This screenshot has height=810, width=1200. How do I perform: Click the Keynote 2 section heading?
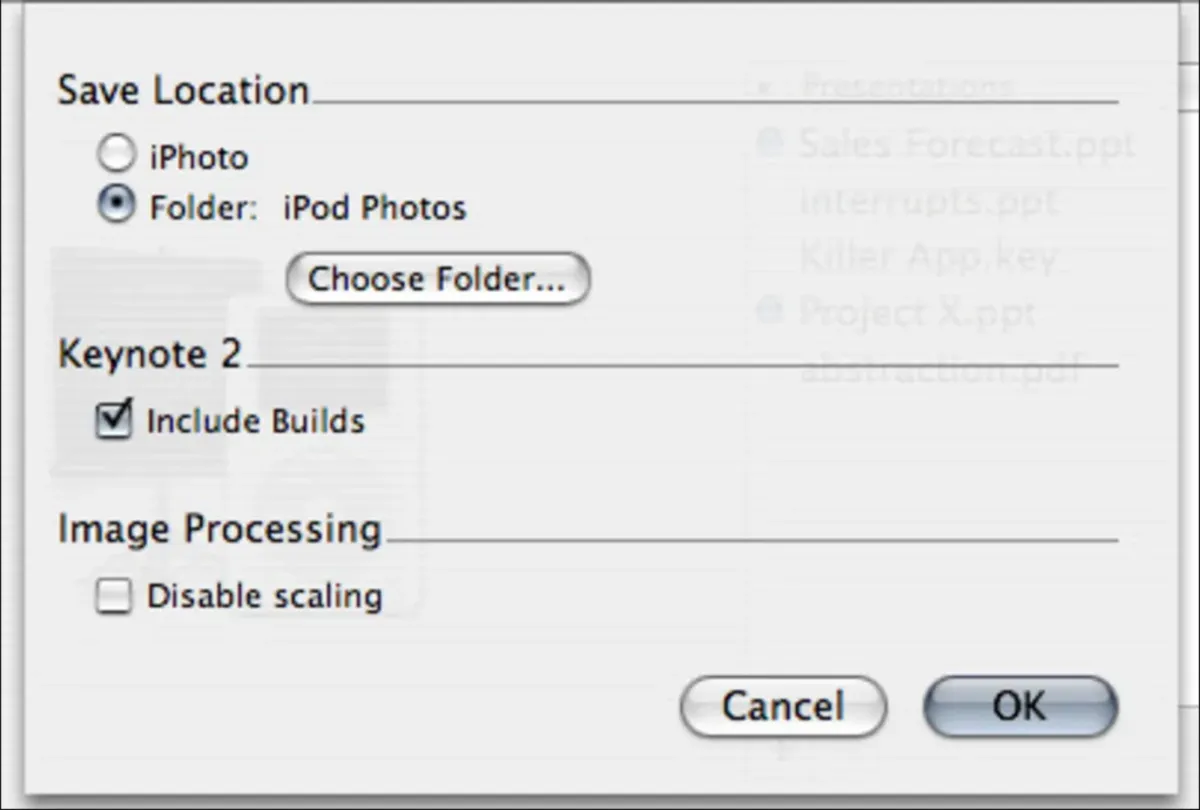click(149, 355)
